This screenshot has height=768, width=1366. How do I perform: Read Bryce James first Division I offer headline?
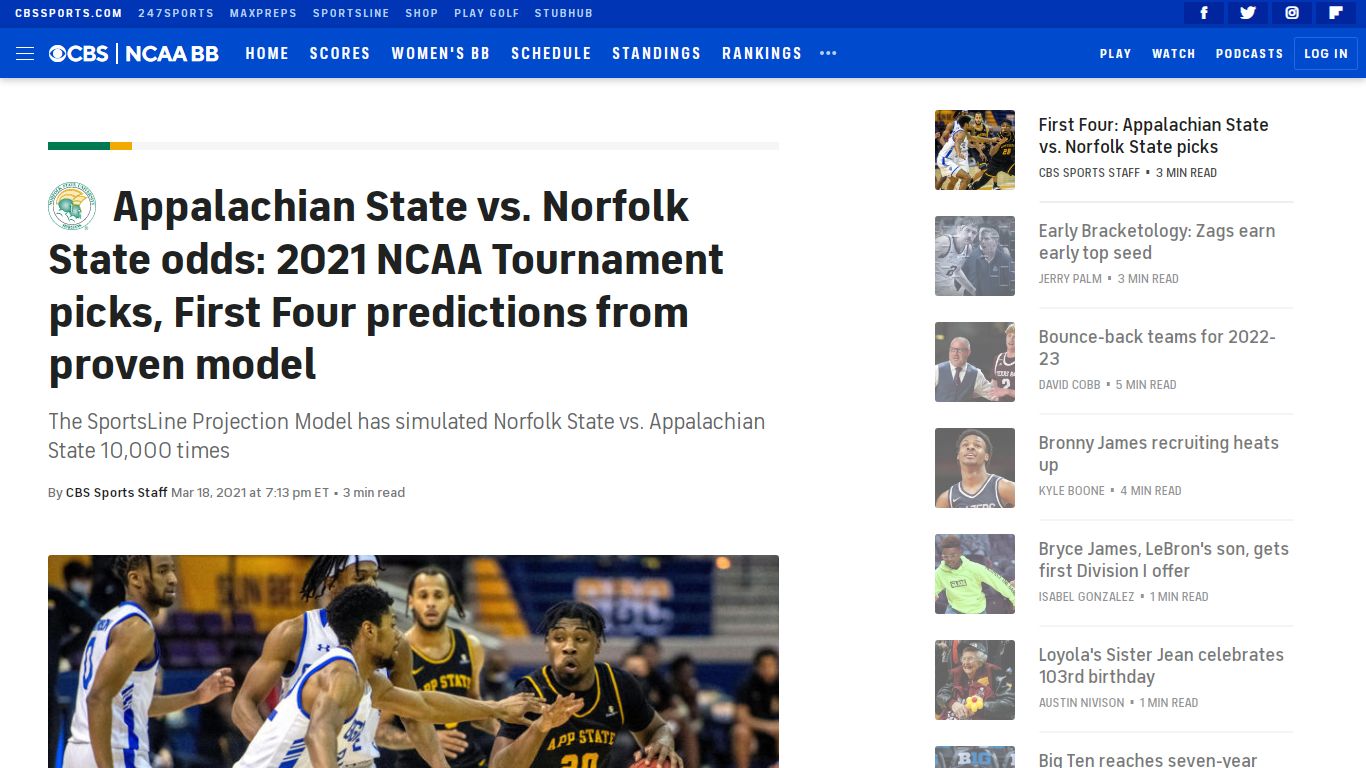pyautogui.click(x=1164, y=560)
